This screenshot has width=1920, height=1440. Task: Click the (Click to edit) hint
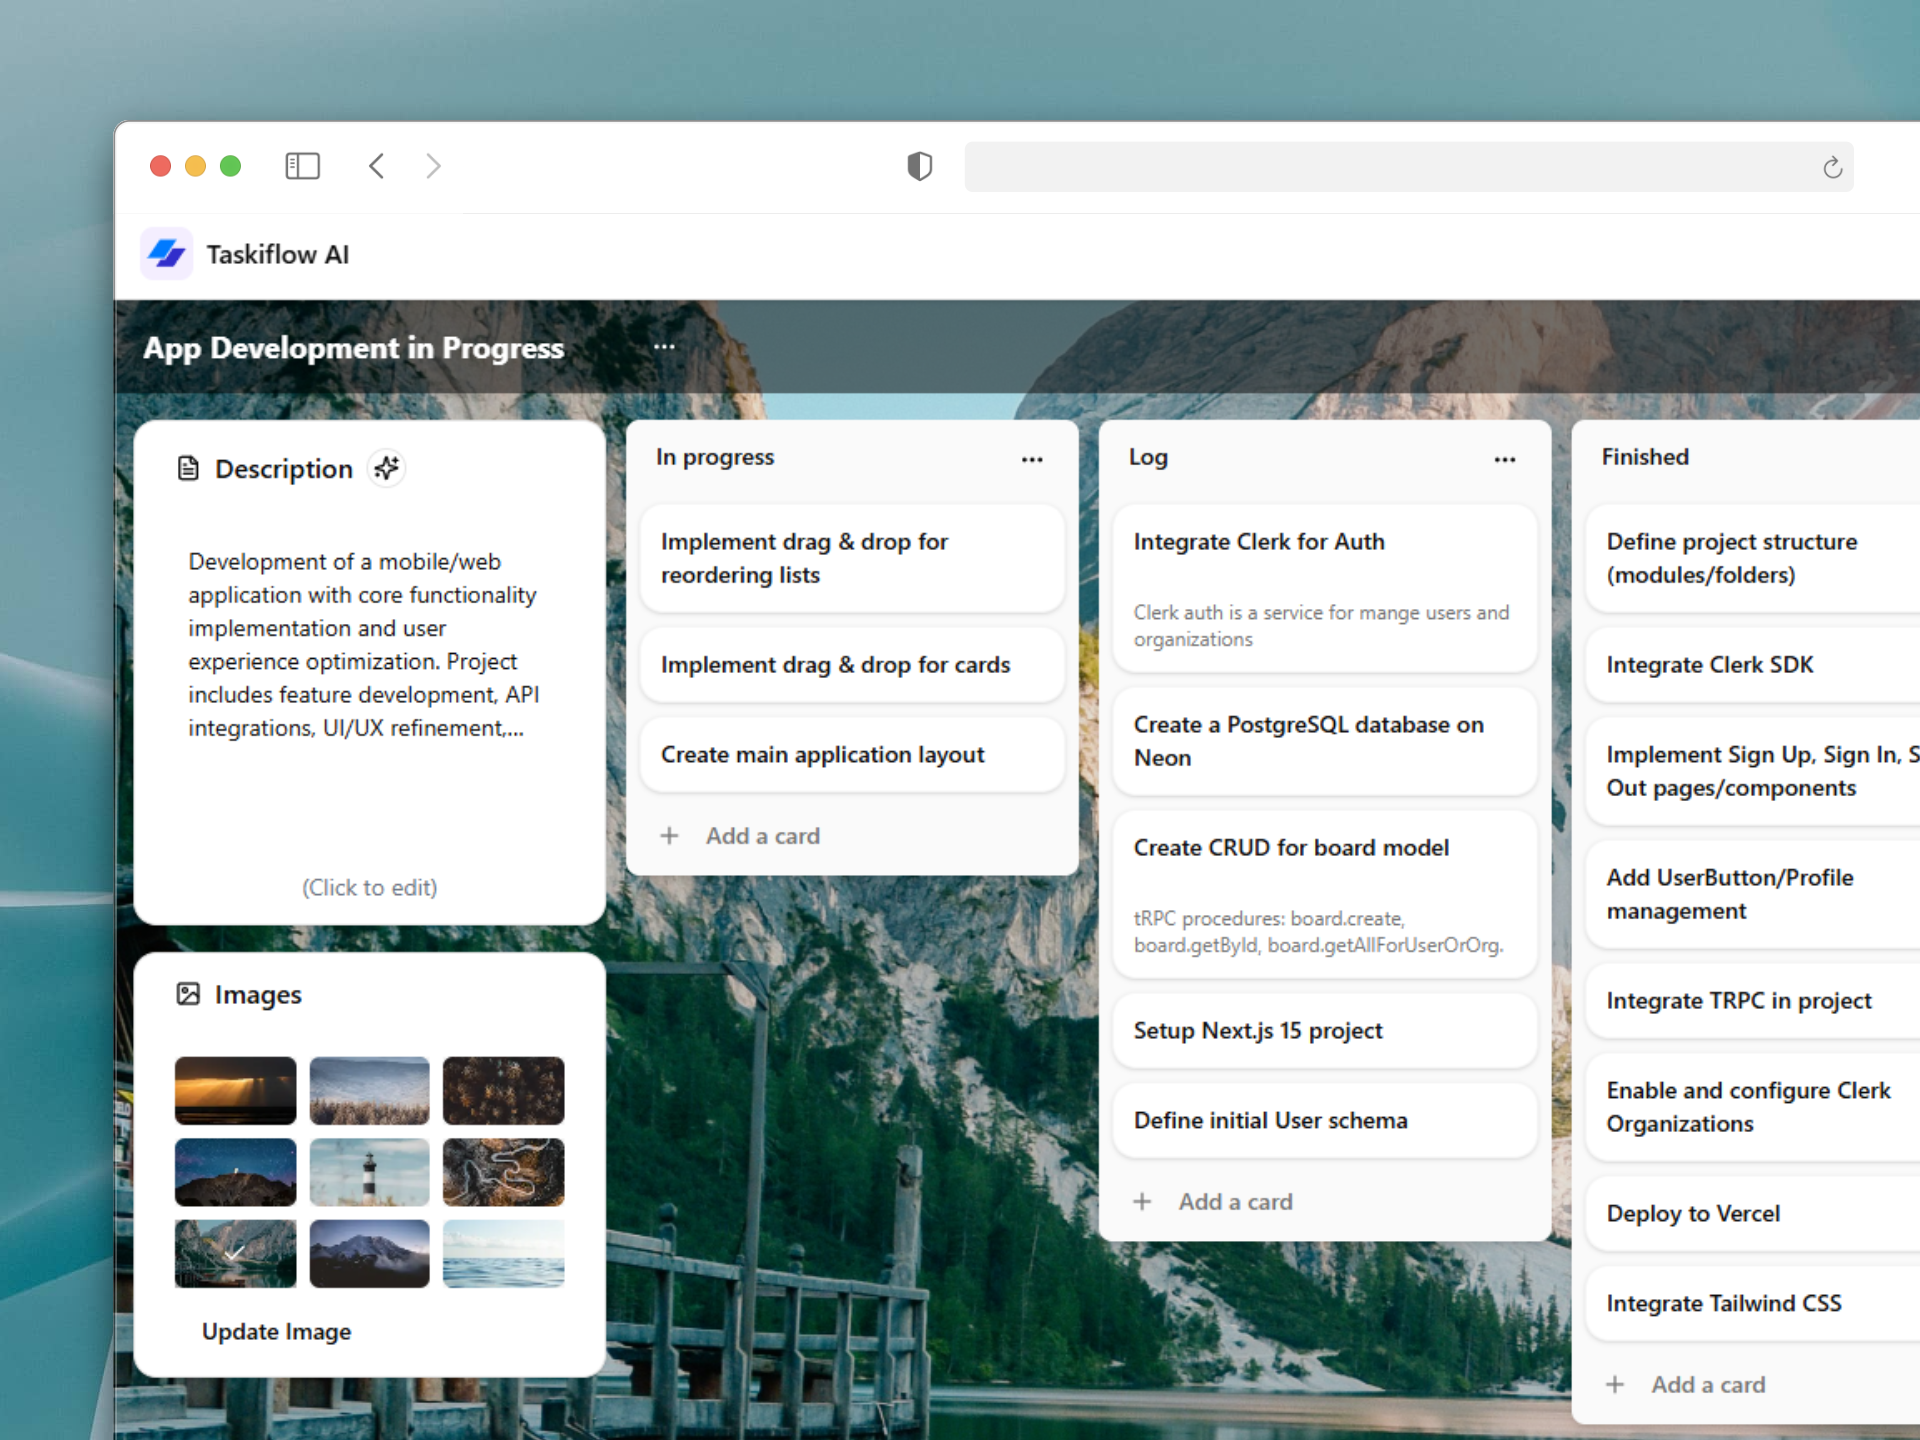click(370, 888)
